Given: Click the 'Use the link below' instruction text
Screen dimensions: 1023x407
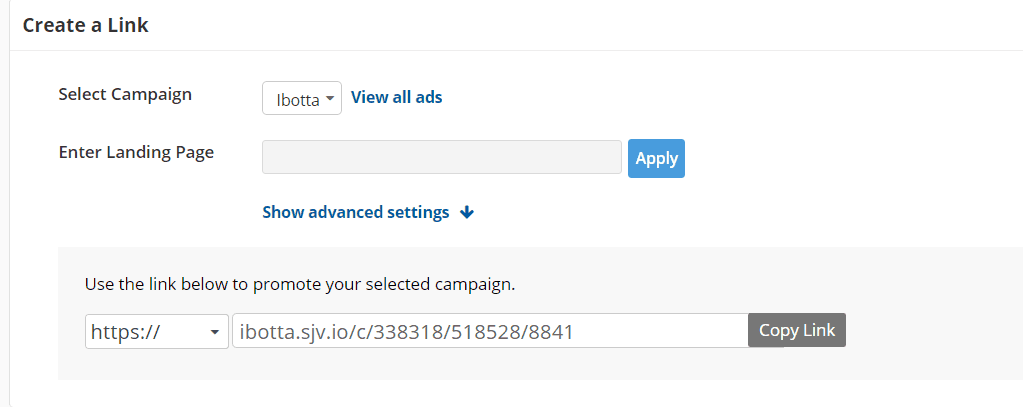Looking at the screenshot, I should coord(300,285).
